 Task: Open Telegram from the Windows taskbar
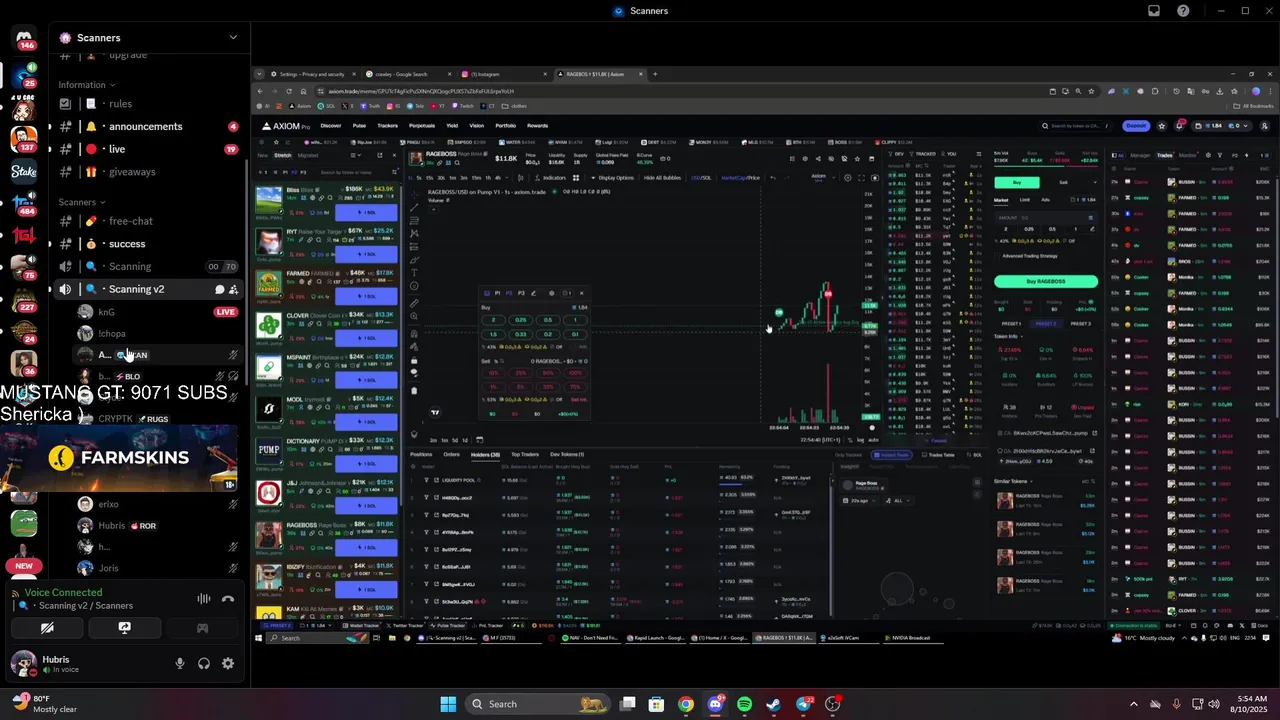tap(803, 704)
